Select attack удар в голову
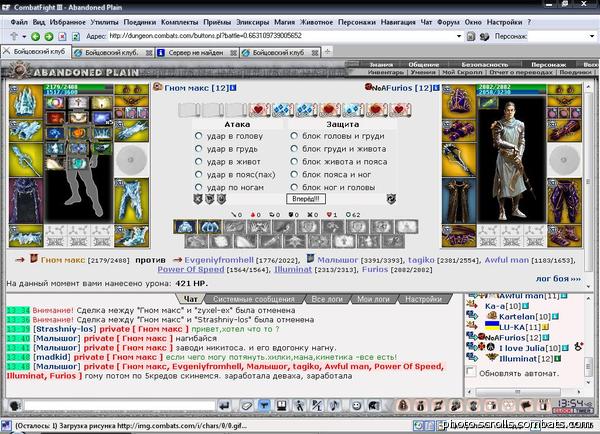Screen dimensions: 600x434 coord(198,136)
